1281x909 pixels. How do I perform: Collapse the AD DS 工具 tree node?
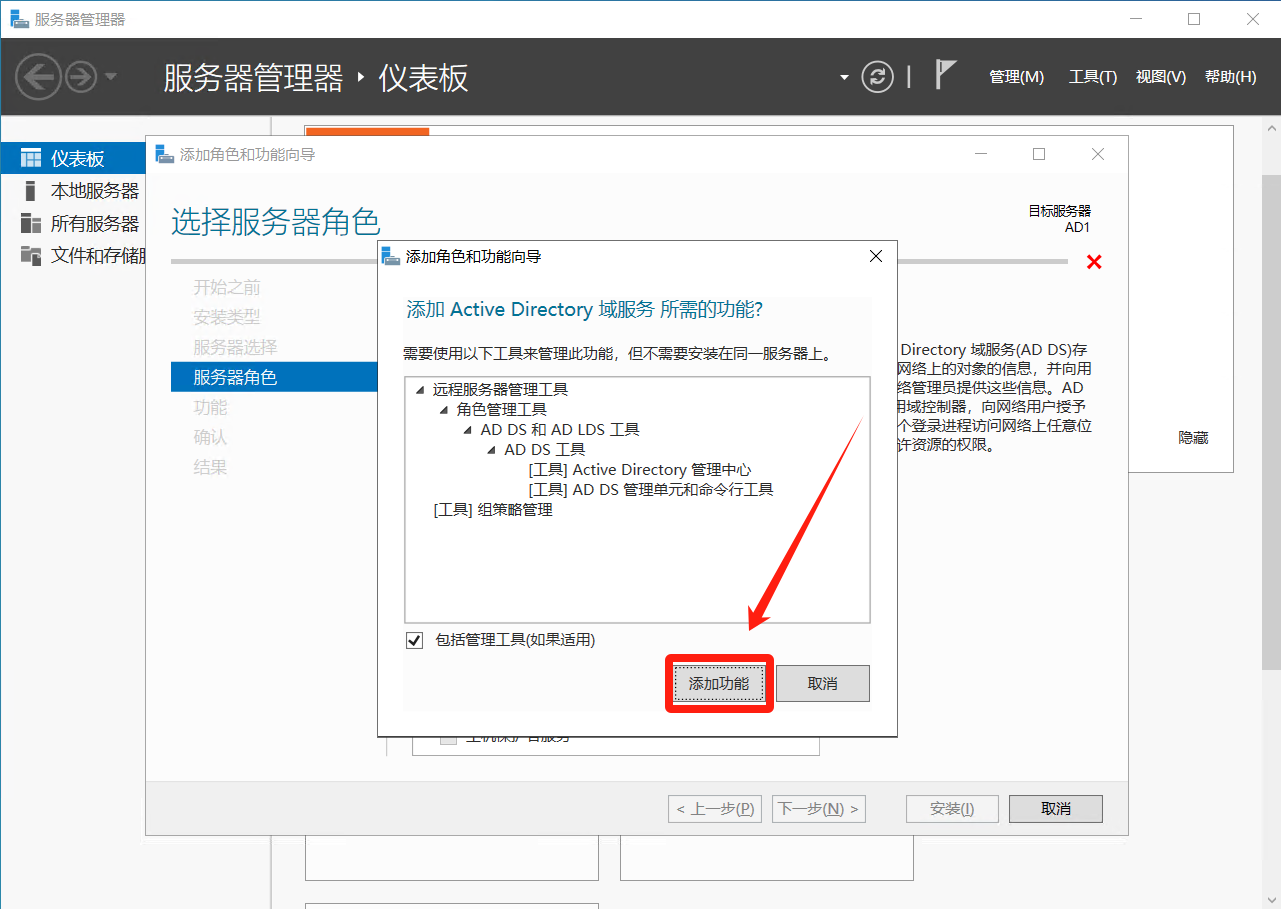click(x=492, y=450)
